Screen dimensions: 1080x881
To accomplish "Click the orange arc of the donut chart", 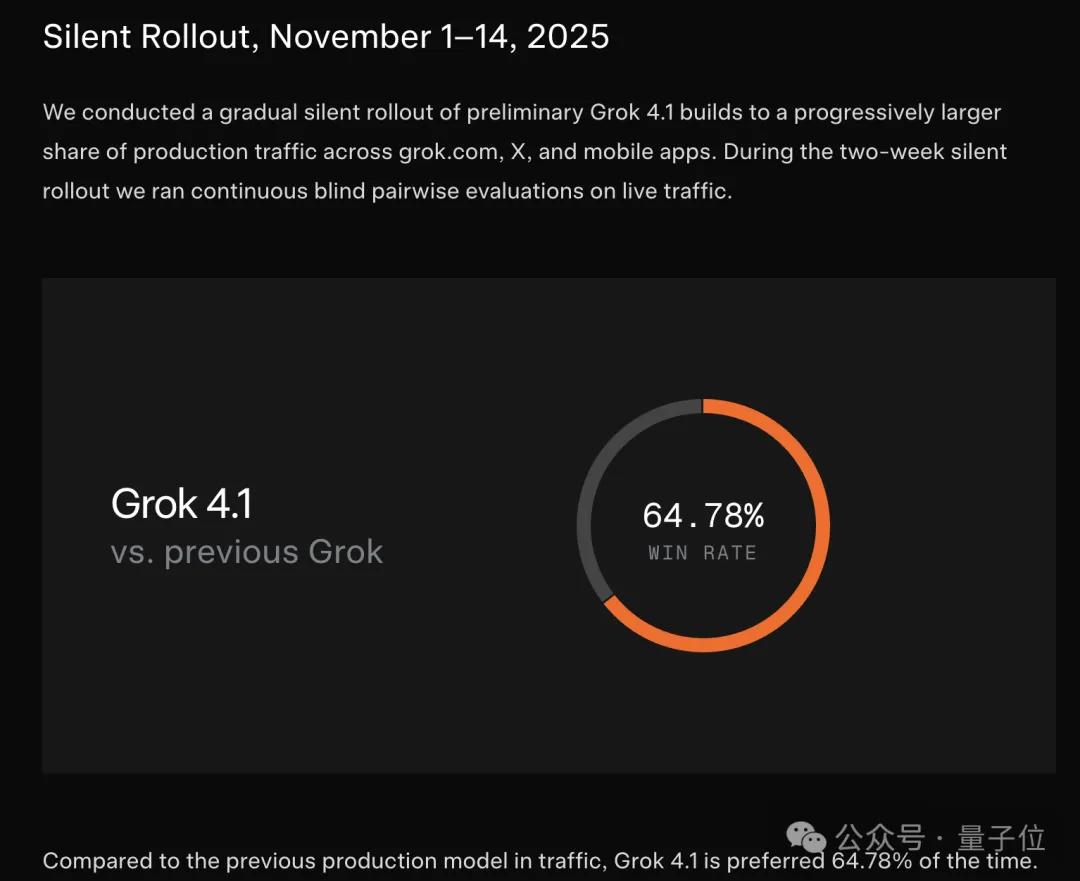I will coord(823,525).
